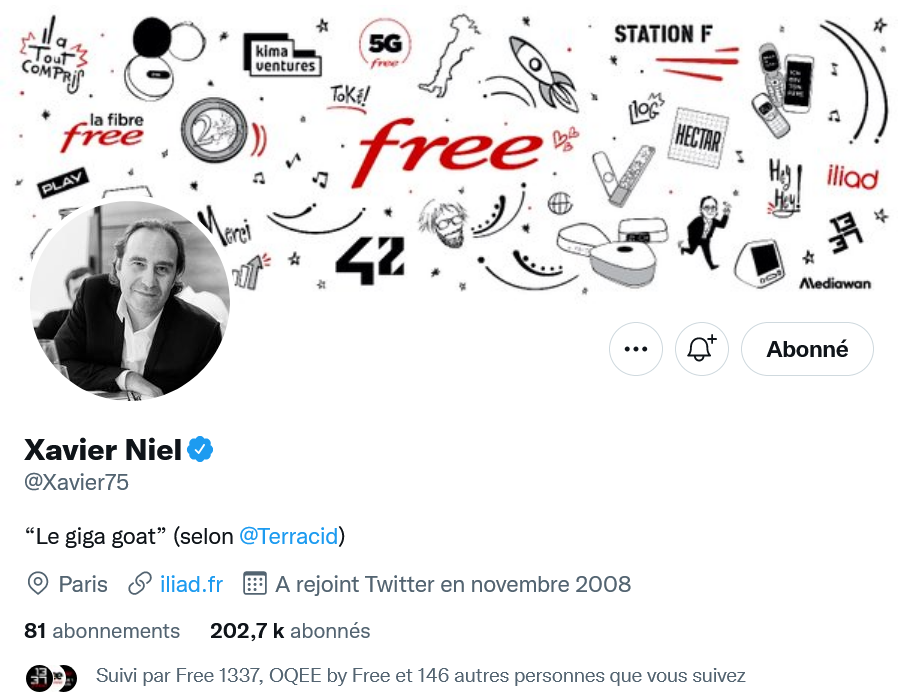The width and height of the screenshot is (898, 692).
Task: Click the STATION F text in banner
Action: click(663, 34)
